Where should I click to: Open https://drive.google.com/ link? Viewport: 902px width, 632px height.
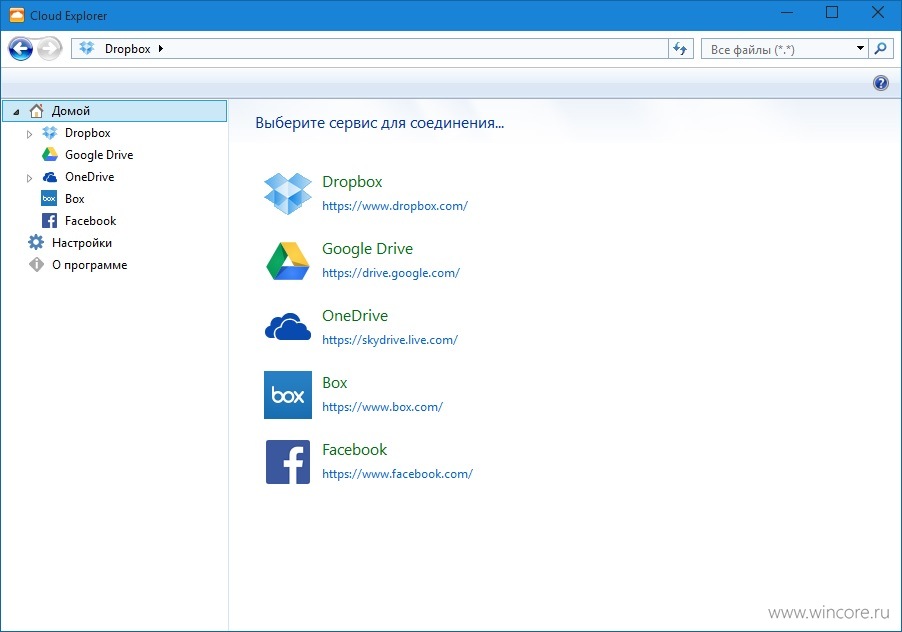[x=391, y=273]
